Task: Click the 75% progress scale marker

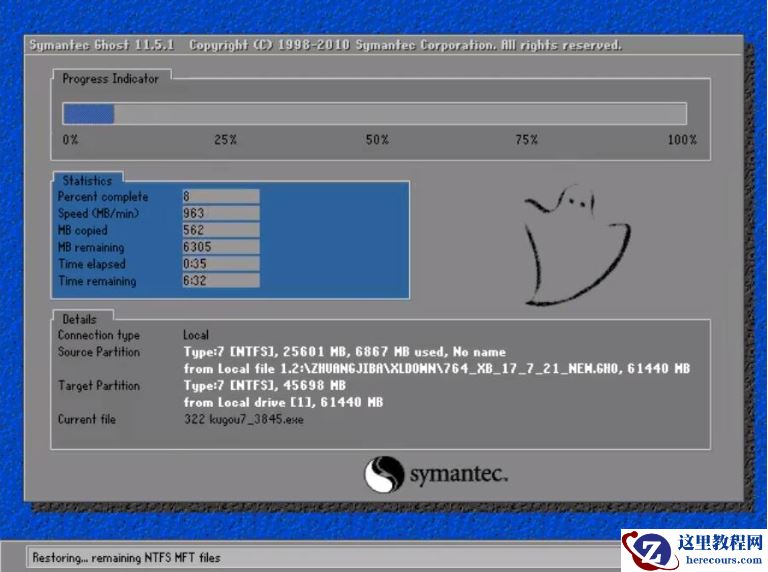Action: click(527, 140)
